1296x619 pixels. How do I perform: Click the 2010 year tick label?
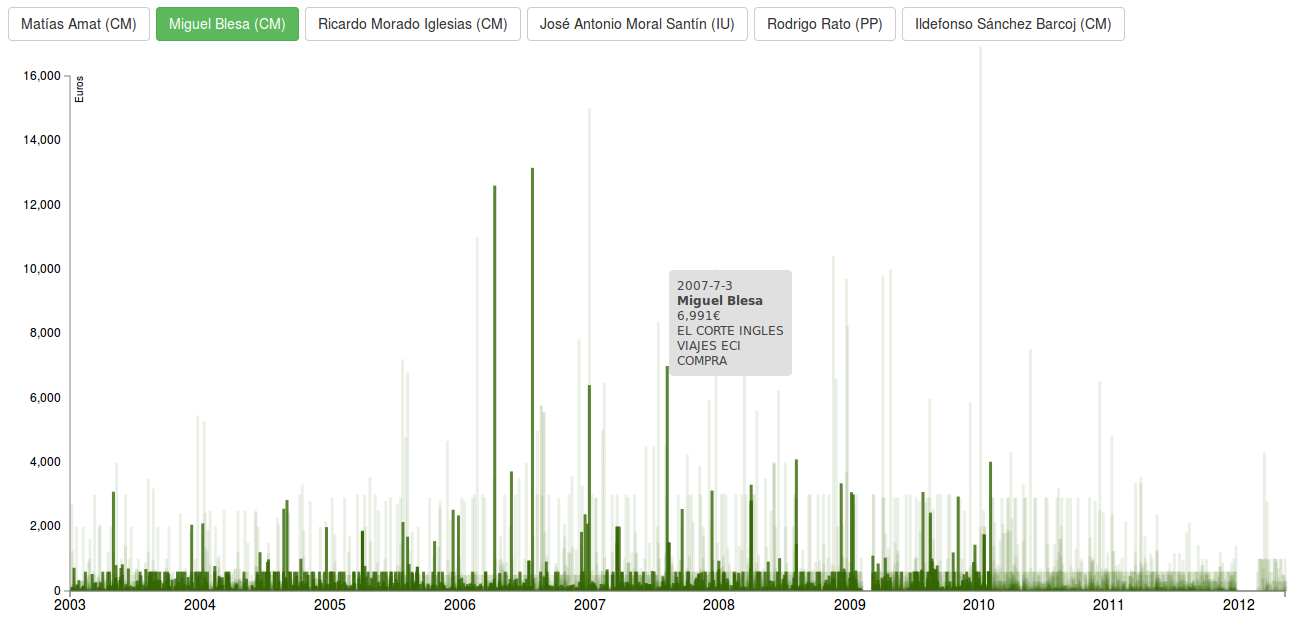(978, 605)
